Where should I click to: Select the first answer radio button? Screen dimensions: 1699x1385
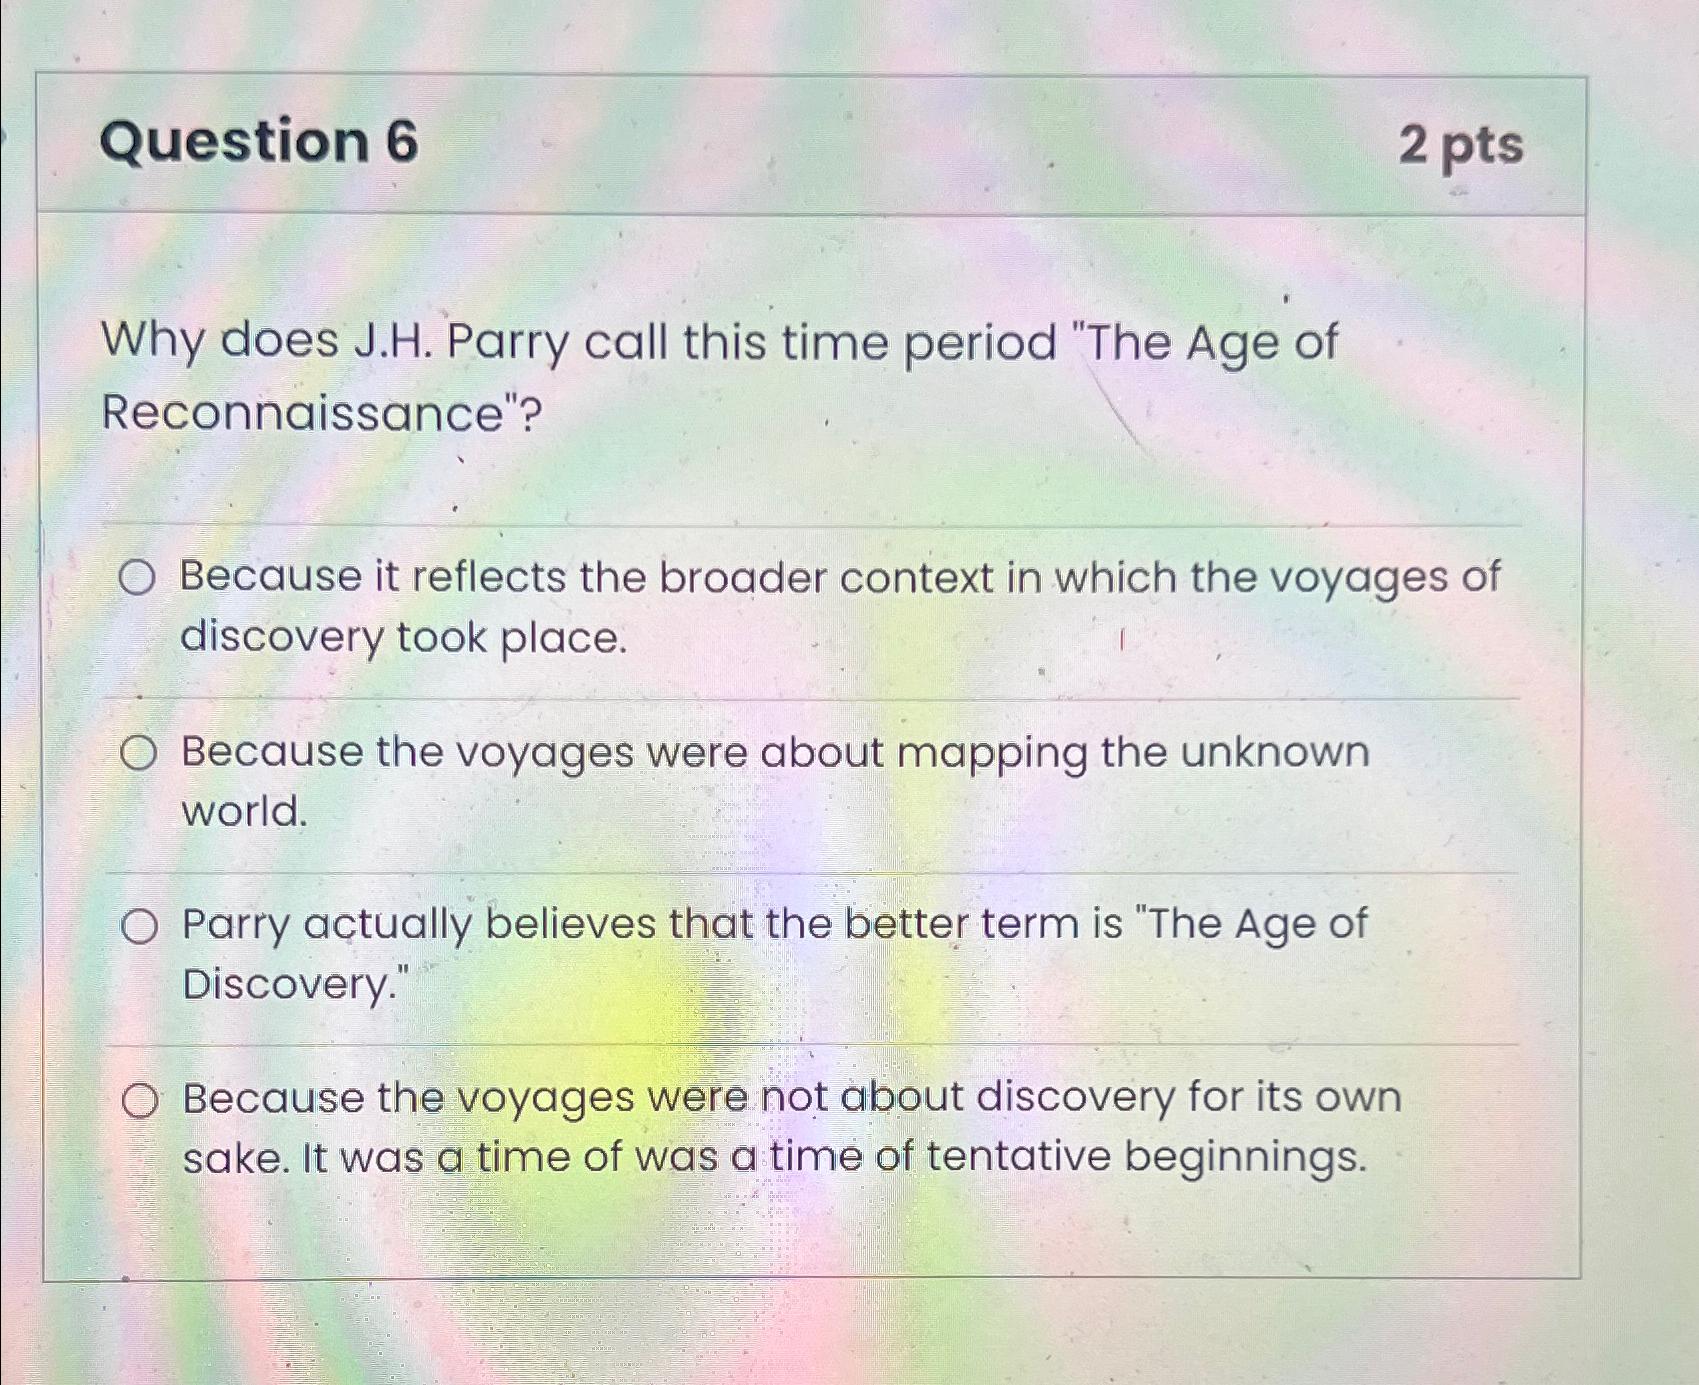pos(141,577)
